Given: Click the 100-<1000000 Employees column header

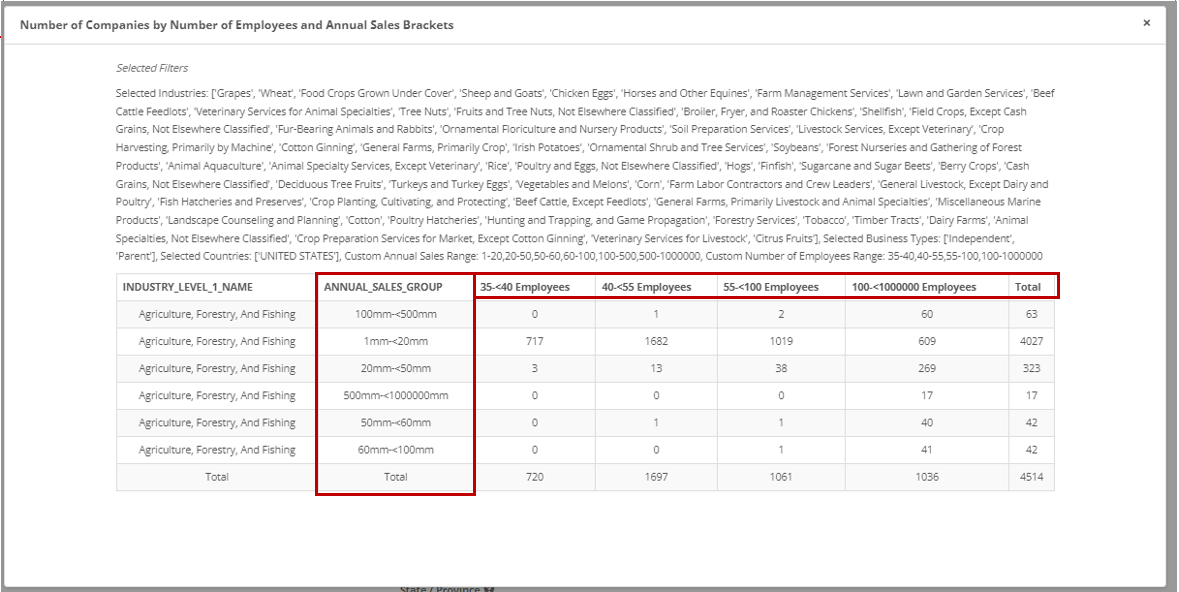Looking at the screenshot, I should 914,287.
